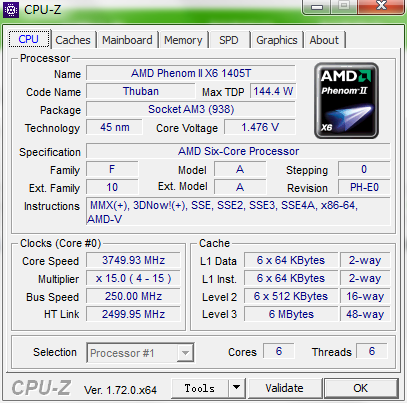Close the CPU-Z window
The height and width of the screenshot is (403, 407).
coord(381,6)
